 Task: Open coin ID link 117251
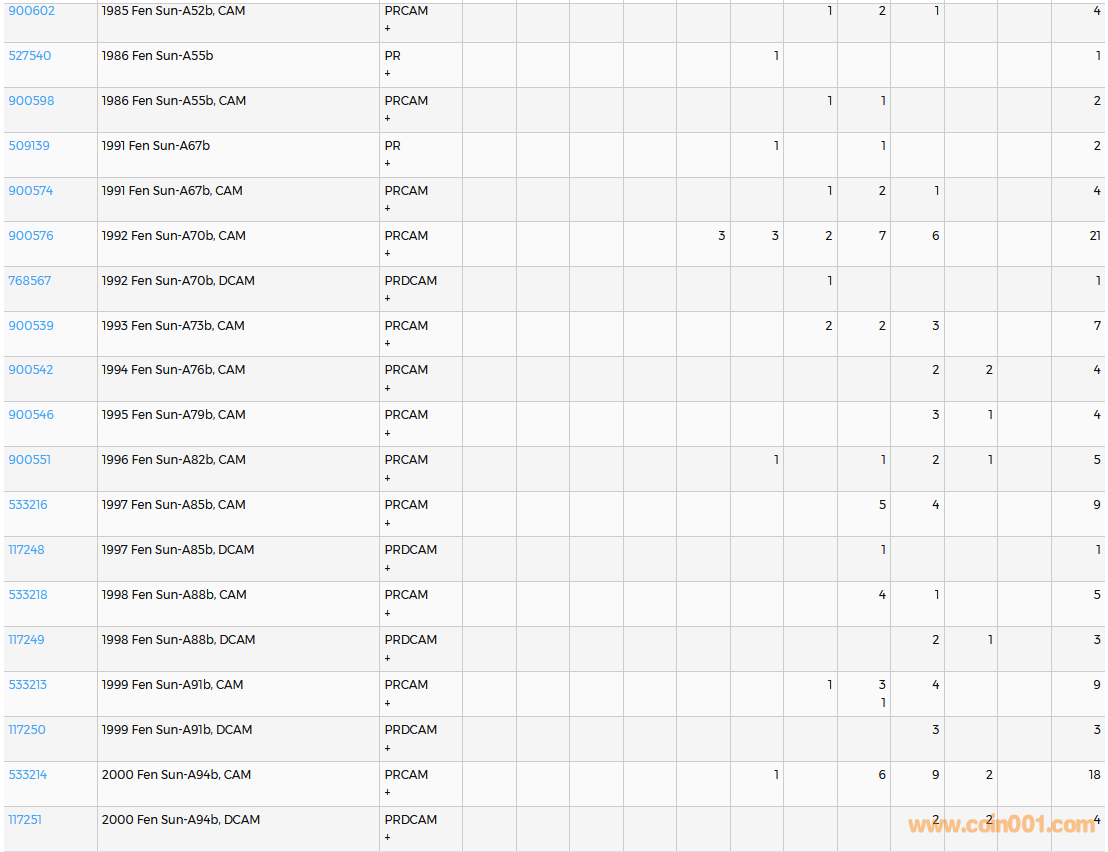click(25, 820)
